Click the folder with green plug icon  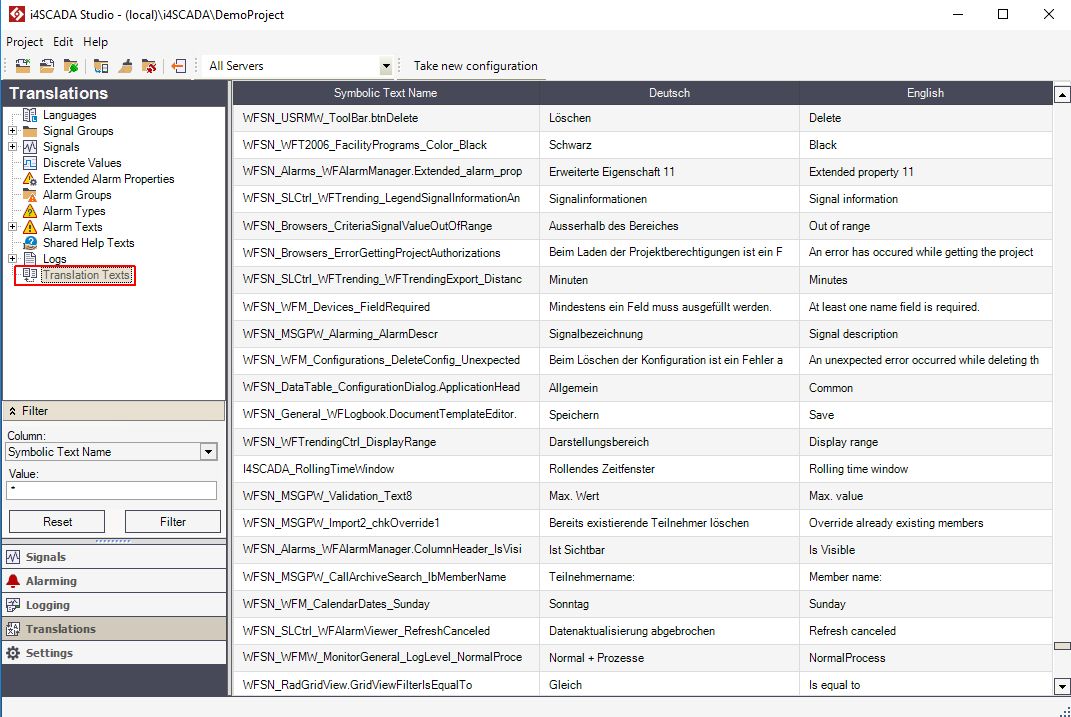[x=70, y=66]
